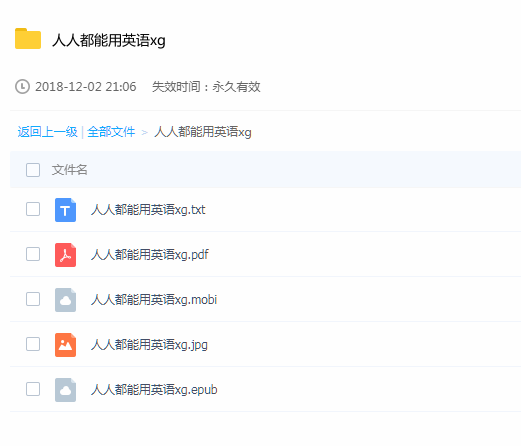Screen dimensions: 521x446
Task: Click the 文件名 column header
Action: (x=69, y=170)
